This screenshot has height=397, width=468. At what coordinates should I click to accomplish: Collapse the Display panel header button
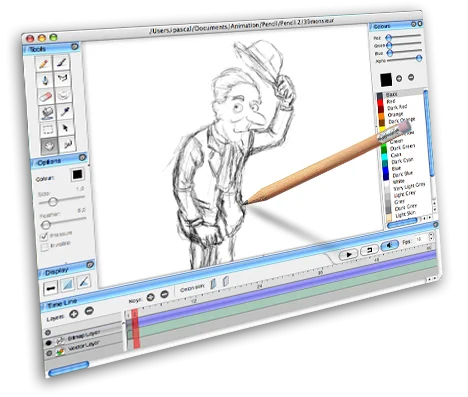point(90,265)
